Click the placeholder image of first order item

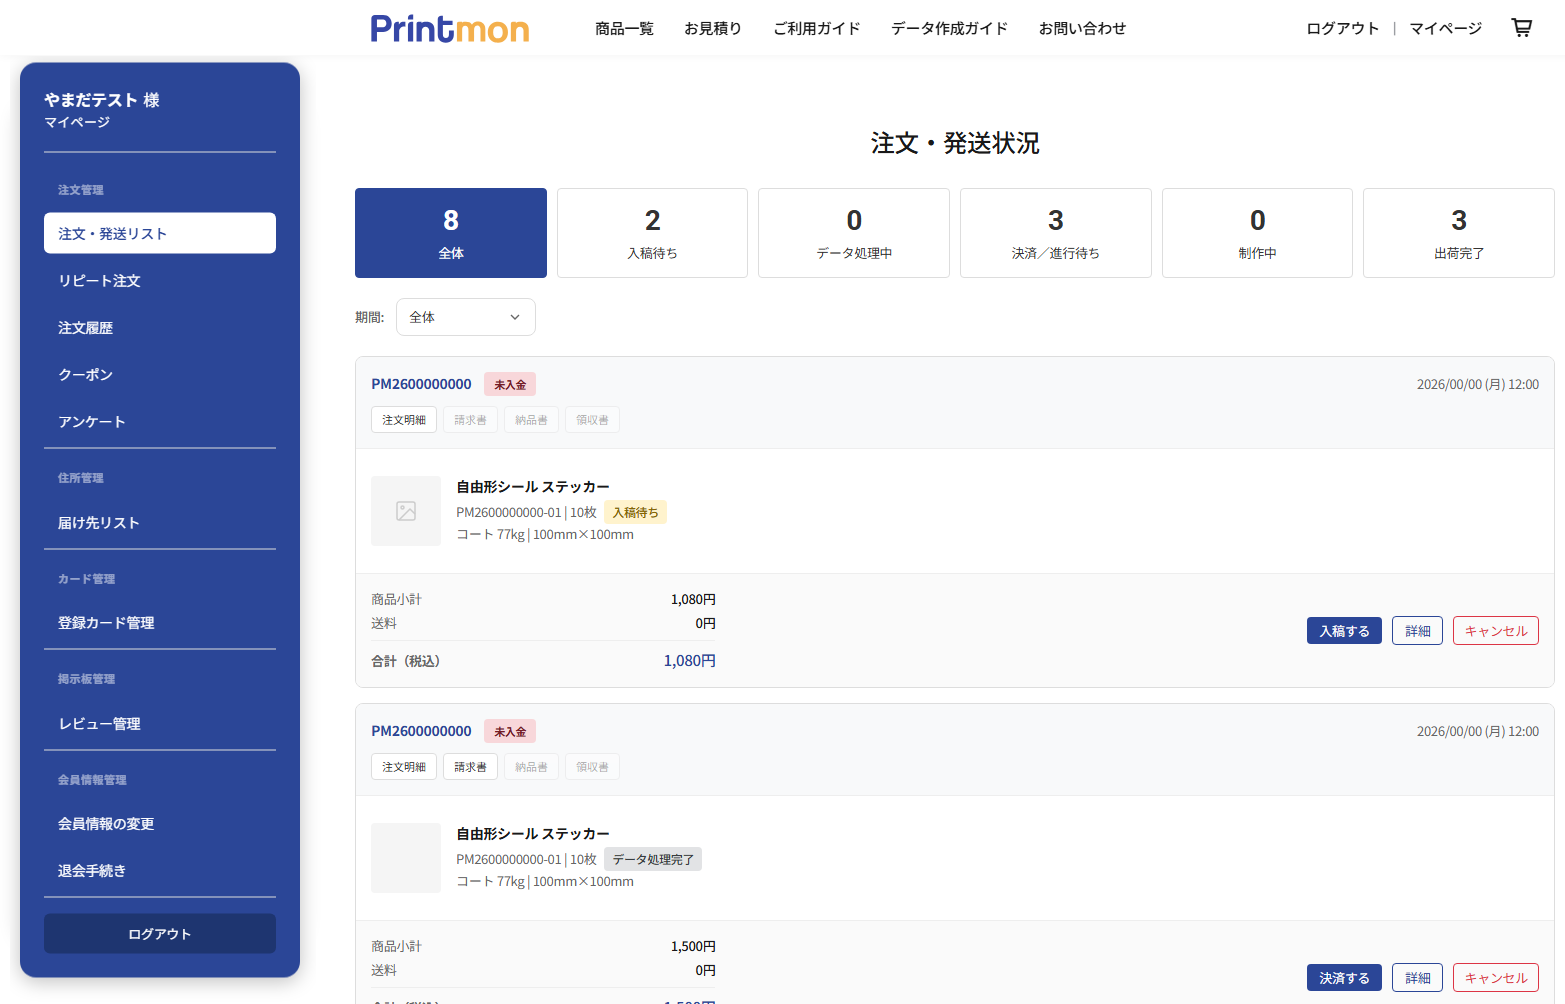406,511
